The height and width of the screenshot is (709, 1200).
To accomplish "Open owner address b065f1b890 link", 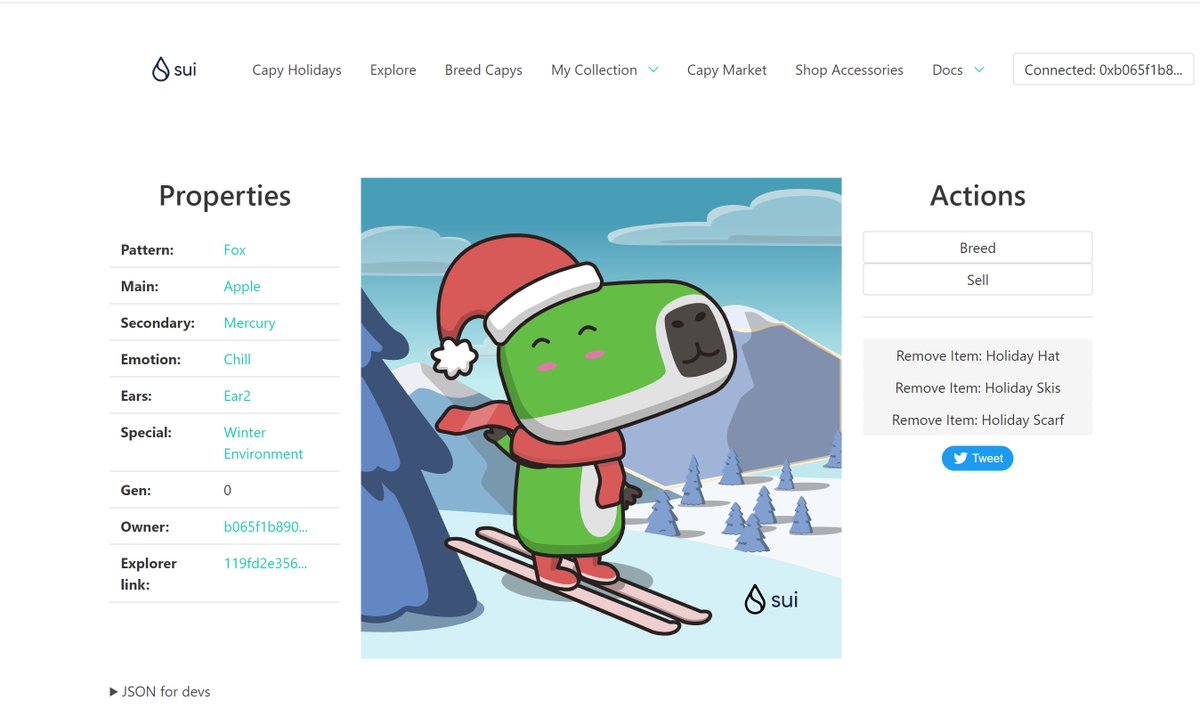I will 266,527.
